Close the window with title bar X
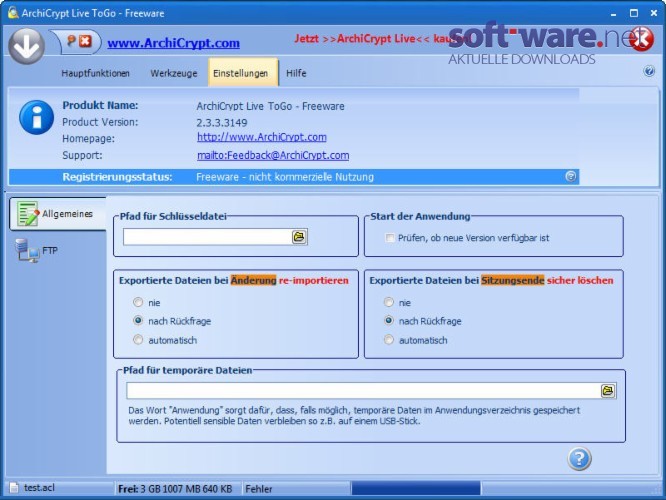666x500 pixels. point(654,13)
